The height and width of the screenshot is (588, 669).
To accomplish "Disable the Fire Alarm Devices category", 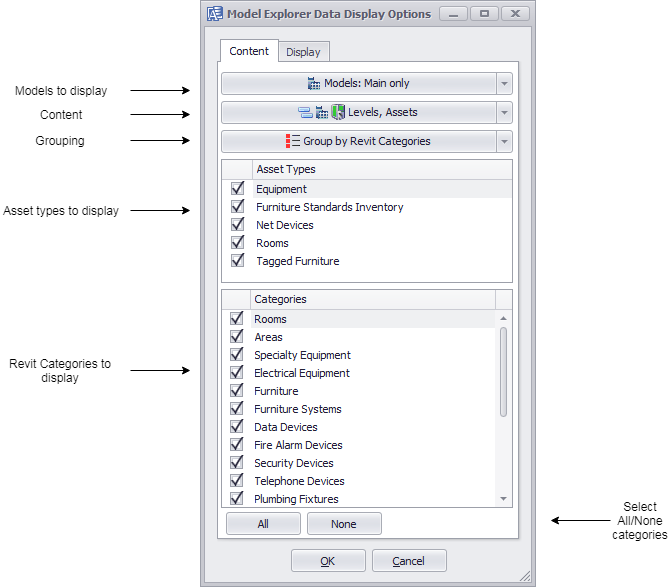I will (237, 445).
